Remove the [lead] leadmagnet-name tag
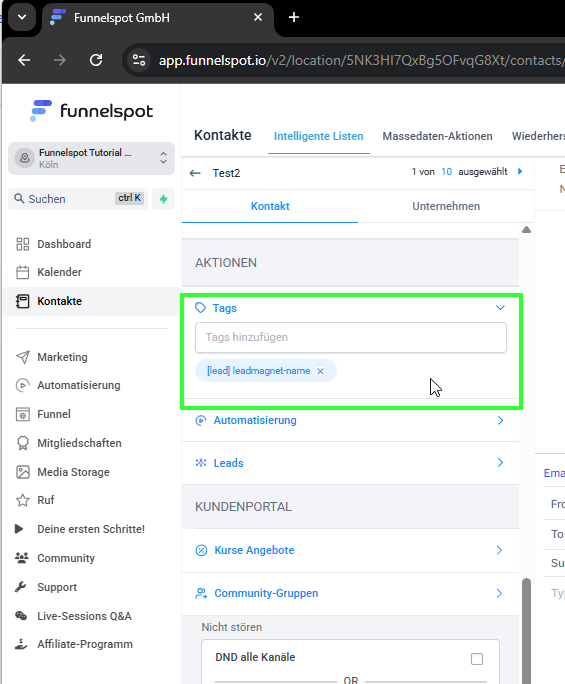Screen dimensions: 565x684 pos(320,371)
